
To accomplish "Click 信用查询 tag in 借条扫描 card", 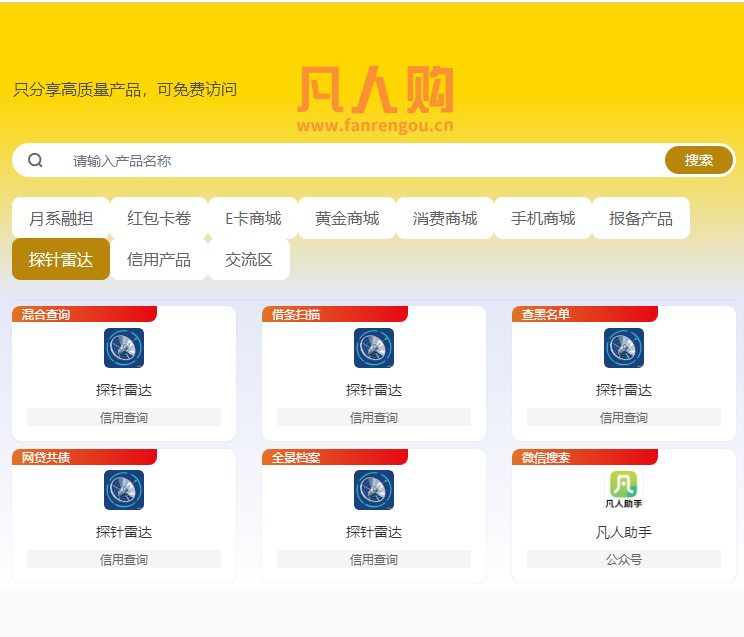I will [374, 417].
